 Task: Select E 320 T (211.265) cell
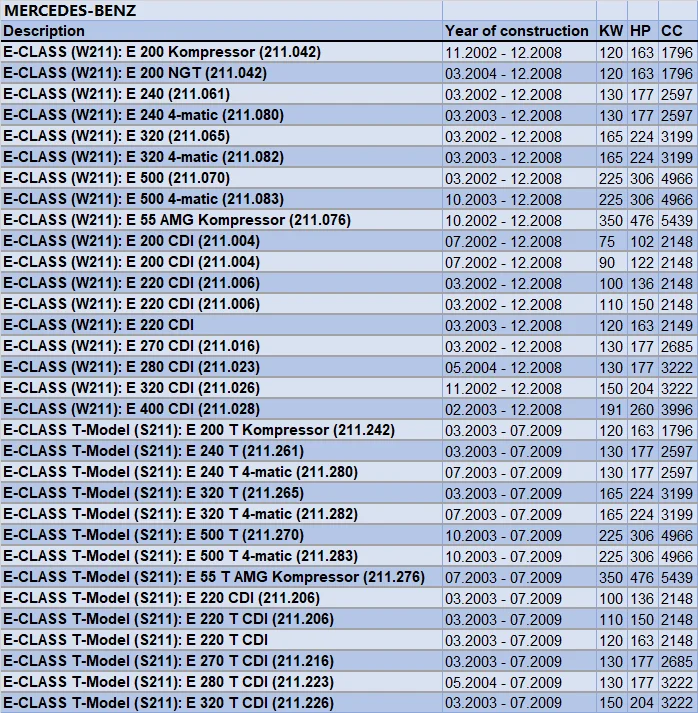[x=221, y=492]
